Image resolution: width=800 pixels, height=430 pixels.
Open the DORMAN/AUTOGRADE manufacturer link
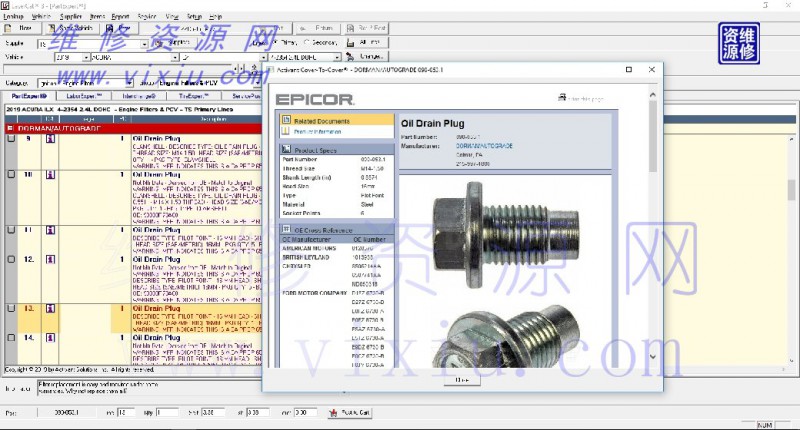point(484,146)
